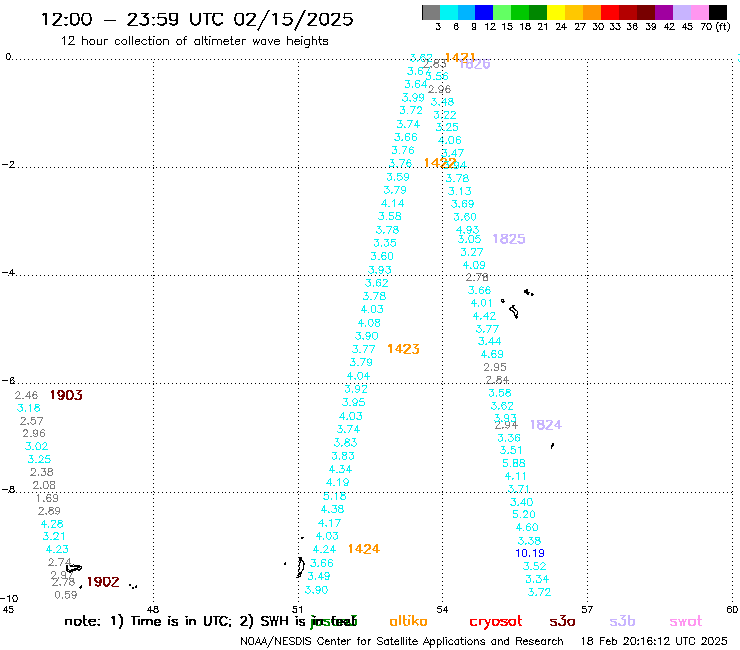The image size is (740, 650).
Task: Select the orange pass number 1423
Action: (403, 349)
